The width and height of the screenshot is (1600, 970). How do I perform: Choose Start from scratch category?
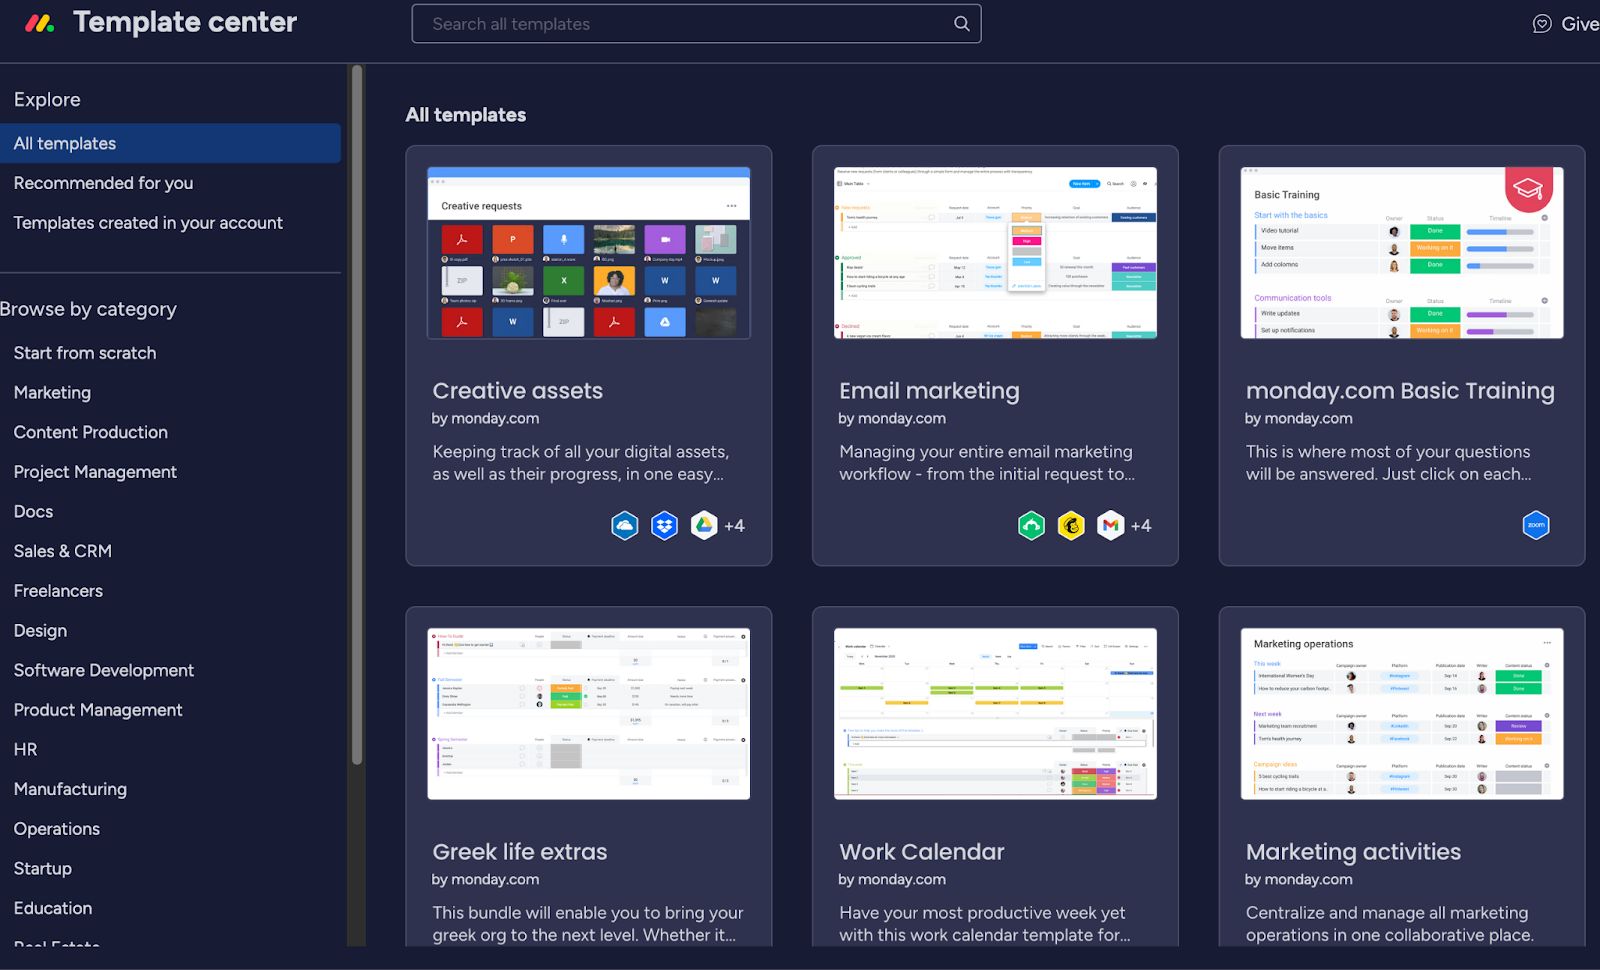(x=85, y=353)
